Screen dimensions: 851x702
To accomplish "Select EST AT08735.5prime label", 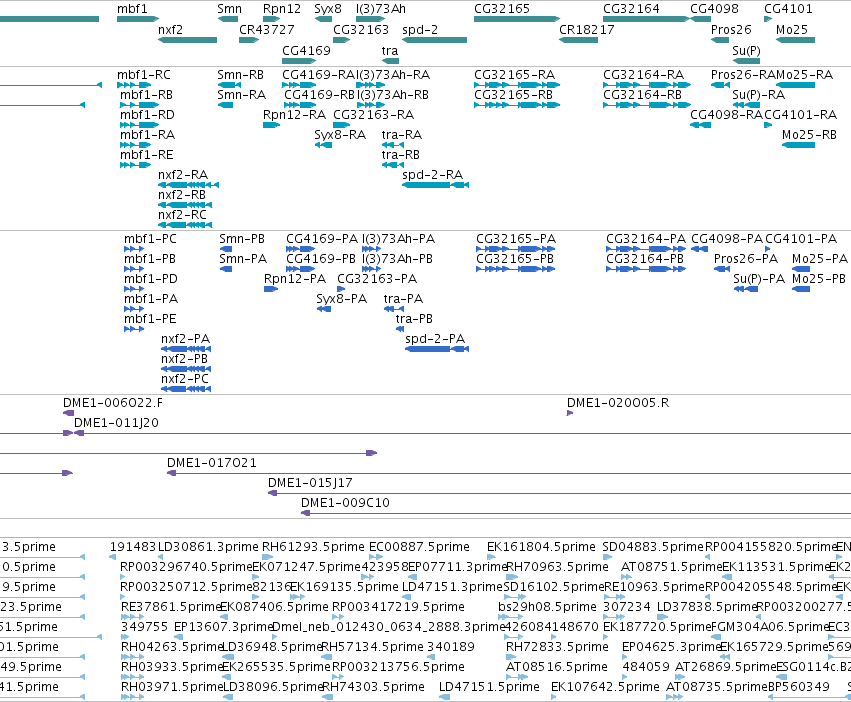I will coord(716,687).
